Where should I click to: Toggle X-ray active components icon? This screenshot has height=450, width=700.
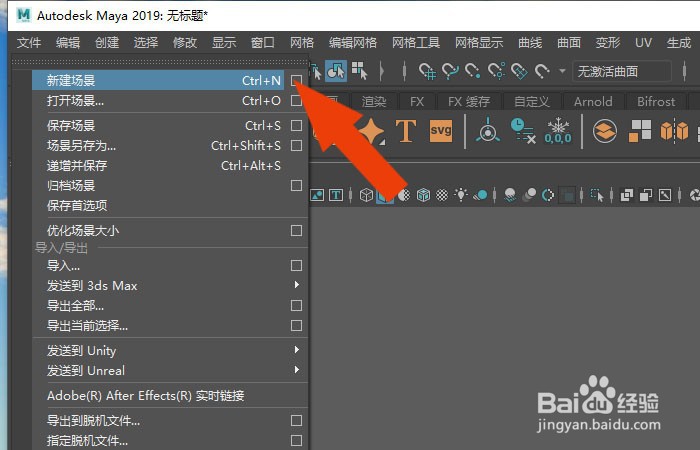coord(646,195)
